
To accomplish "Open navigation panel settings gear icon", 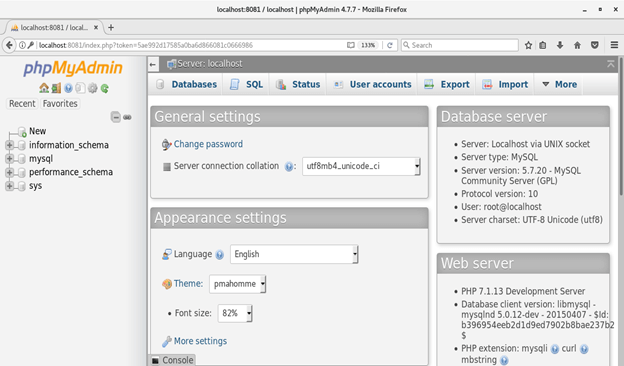I will click(93, 88).
